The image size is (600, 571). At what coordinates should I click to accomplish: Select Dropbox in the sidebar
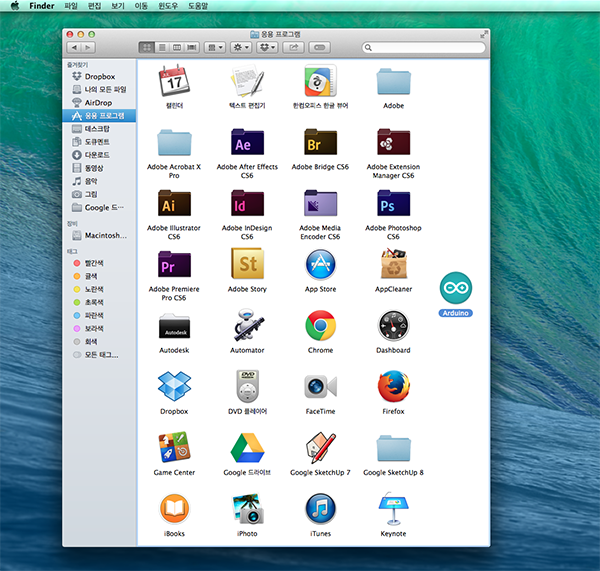[99, 77]
